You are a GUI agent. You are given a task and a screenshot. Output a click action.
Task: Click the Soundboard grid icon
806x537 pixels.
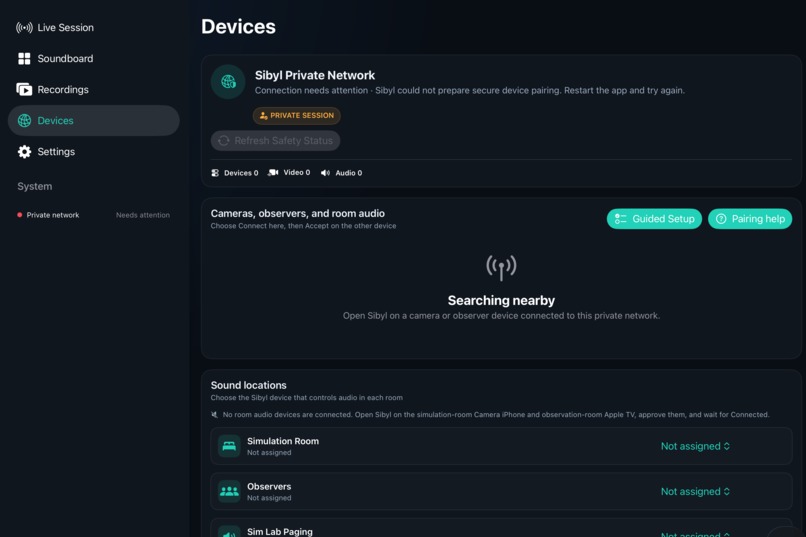click(x=24, y=59)
